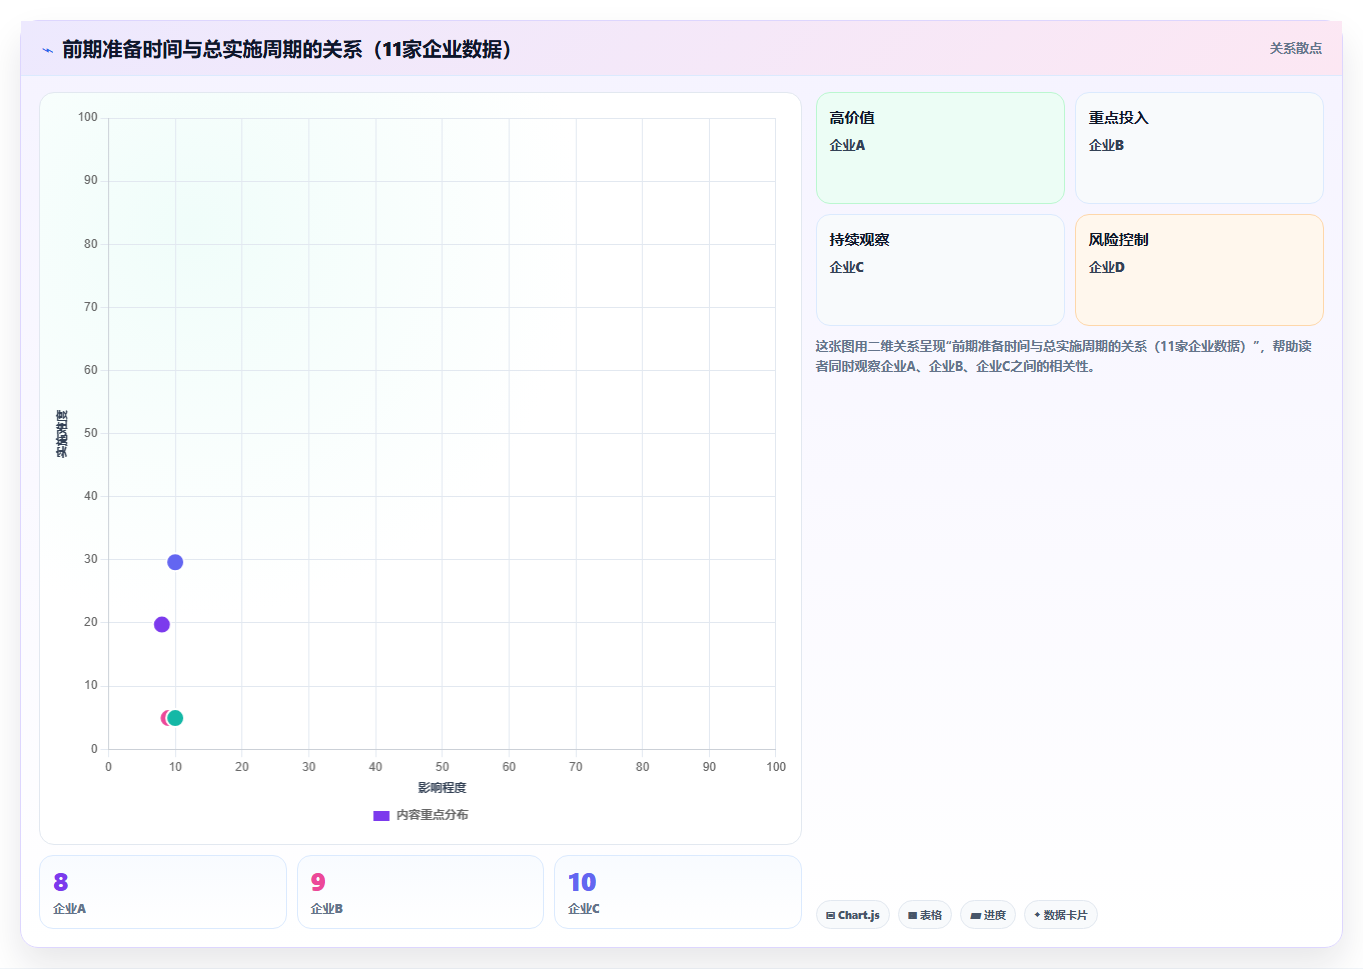
Task: Click the y-axis tick label 70
Action: tap(91, 307)
